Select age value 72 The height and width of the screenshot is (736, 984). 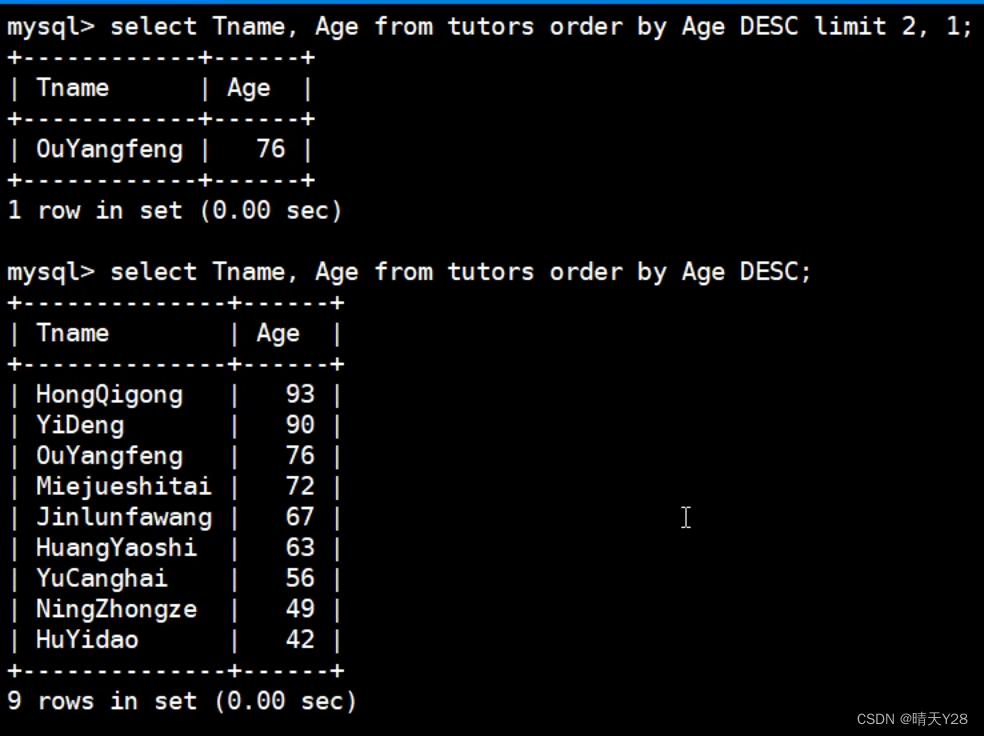pos(300,487)
